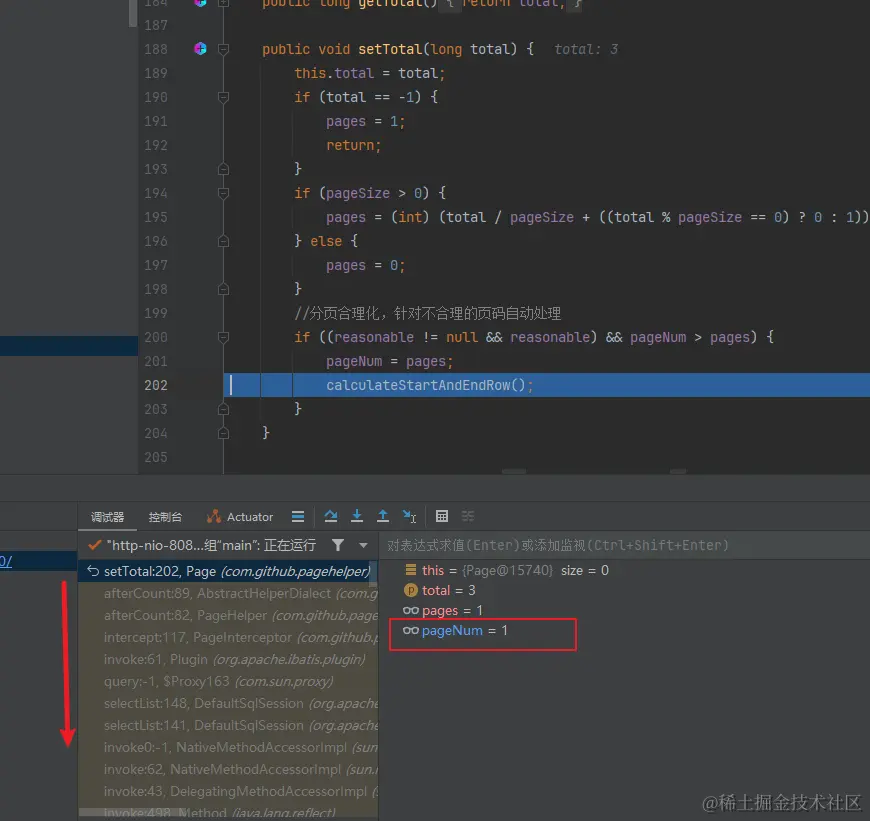Click the fold end marker at line 204

(224, 433)
